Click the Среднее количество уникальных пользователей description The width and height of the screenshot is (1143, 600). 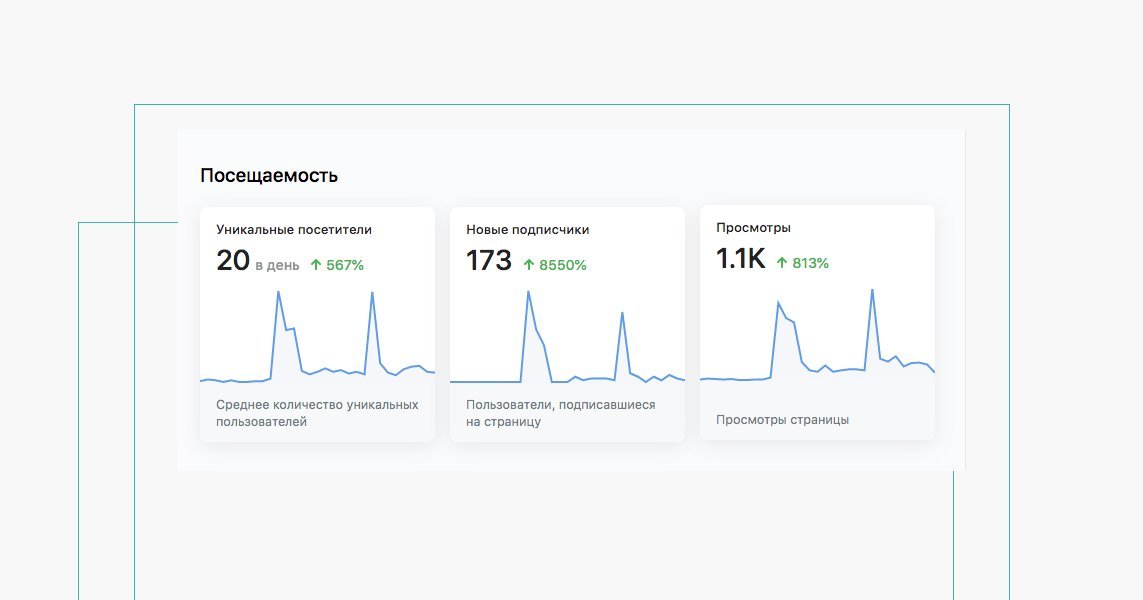317,413
